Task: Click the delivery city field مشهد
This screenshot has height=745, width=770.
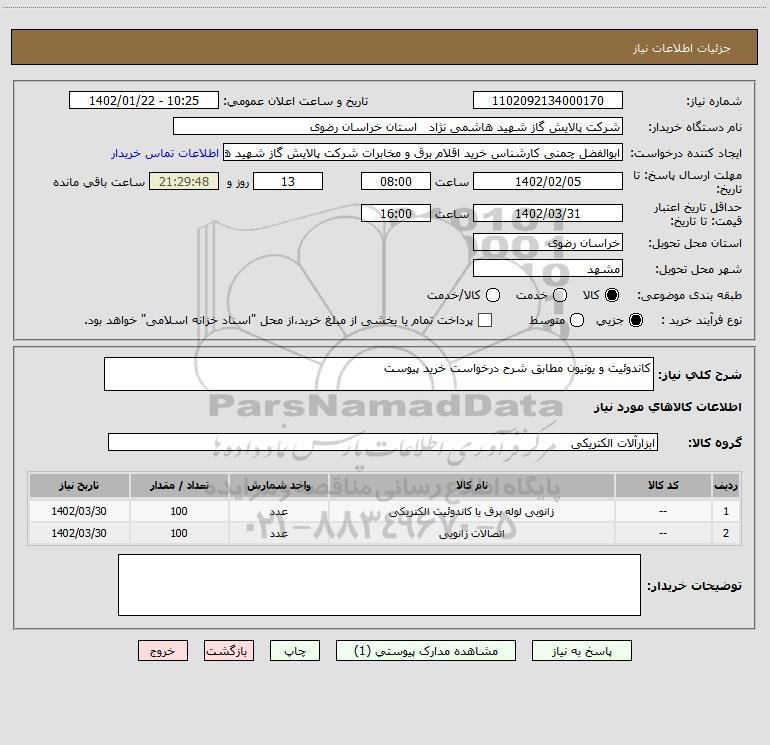Action: point(548,269)
